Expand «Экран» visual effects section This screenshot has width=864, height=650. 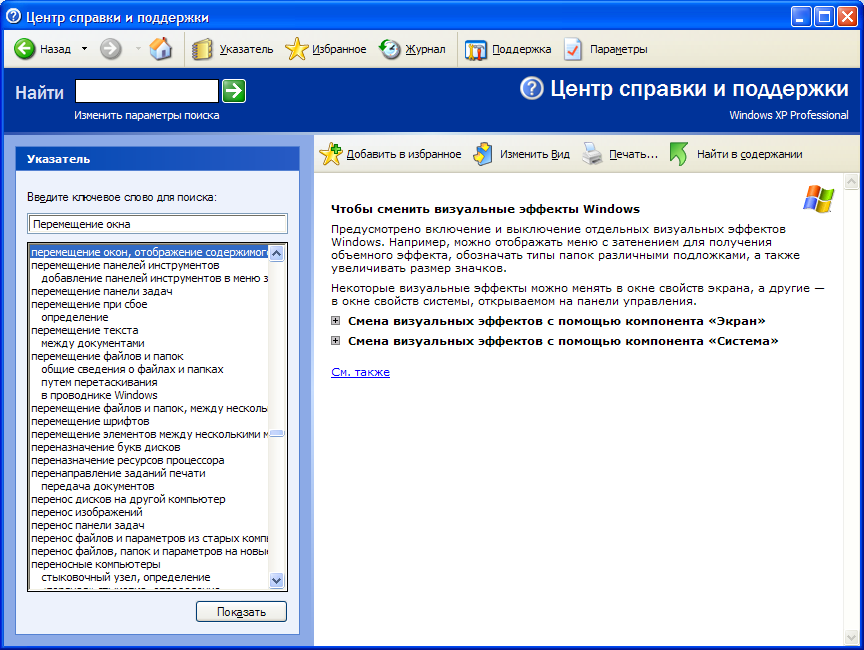335,321
